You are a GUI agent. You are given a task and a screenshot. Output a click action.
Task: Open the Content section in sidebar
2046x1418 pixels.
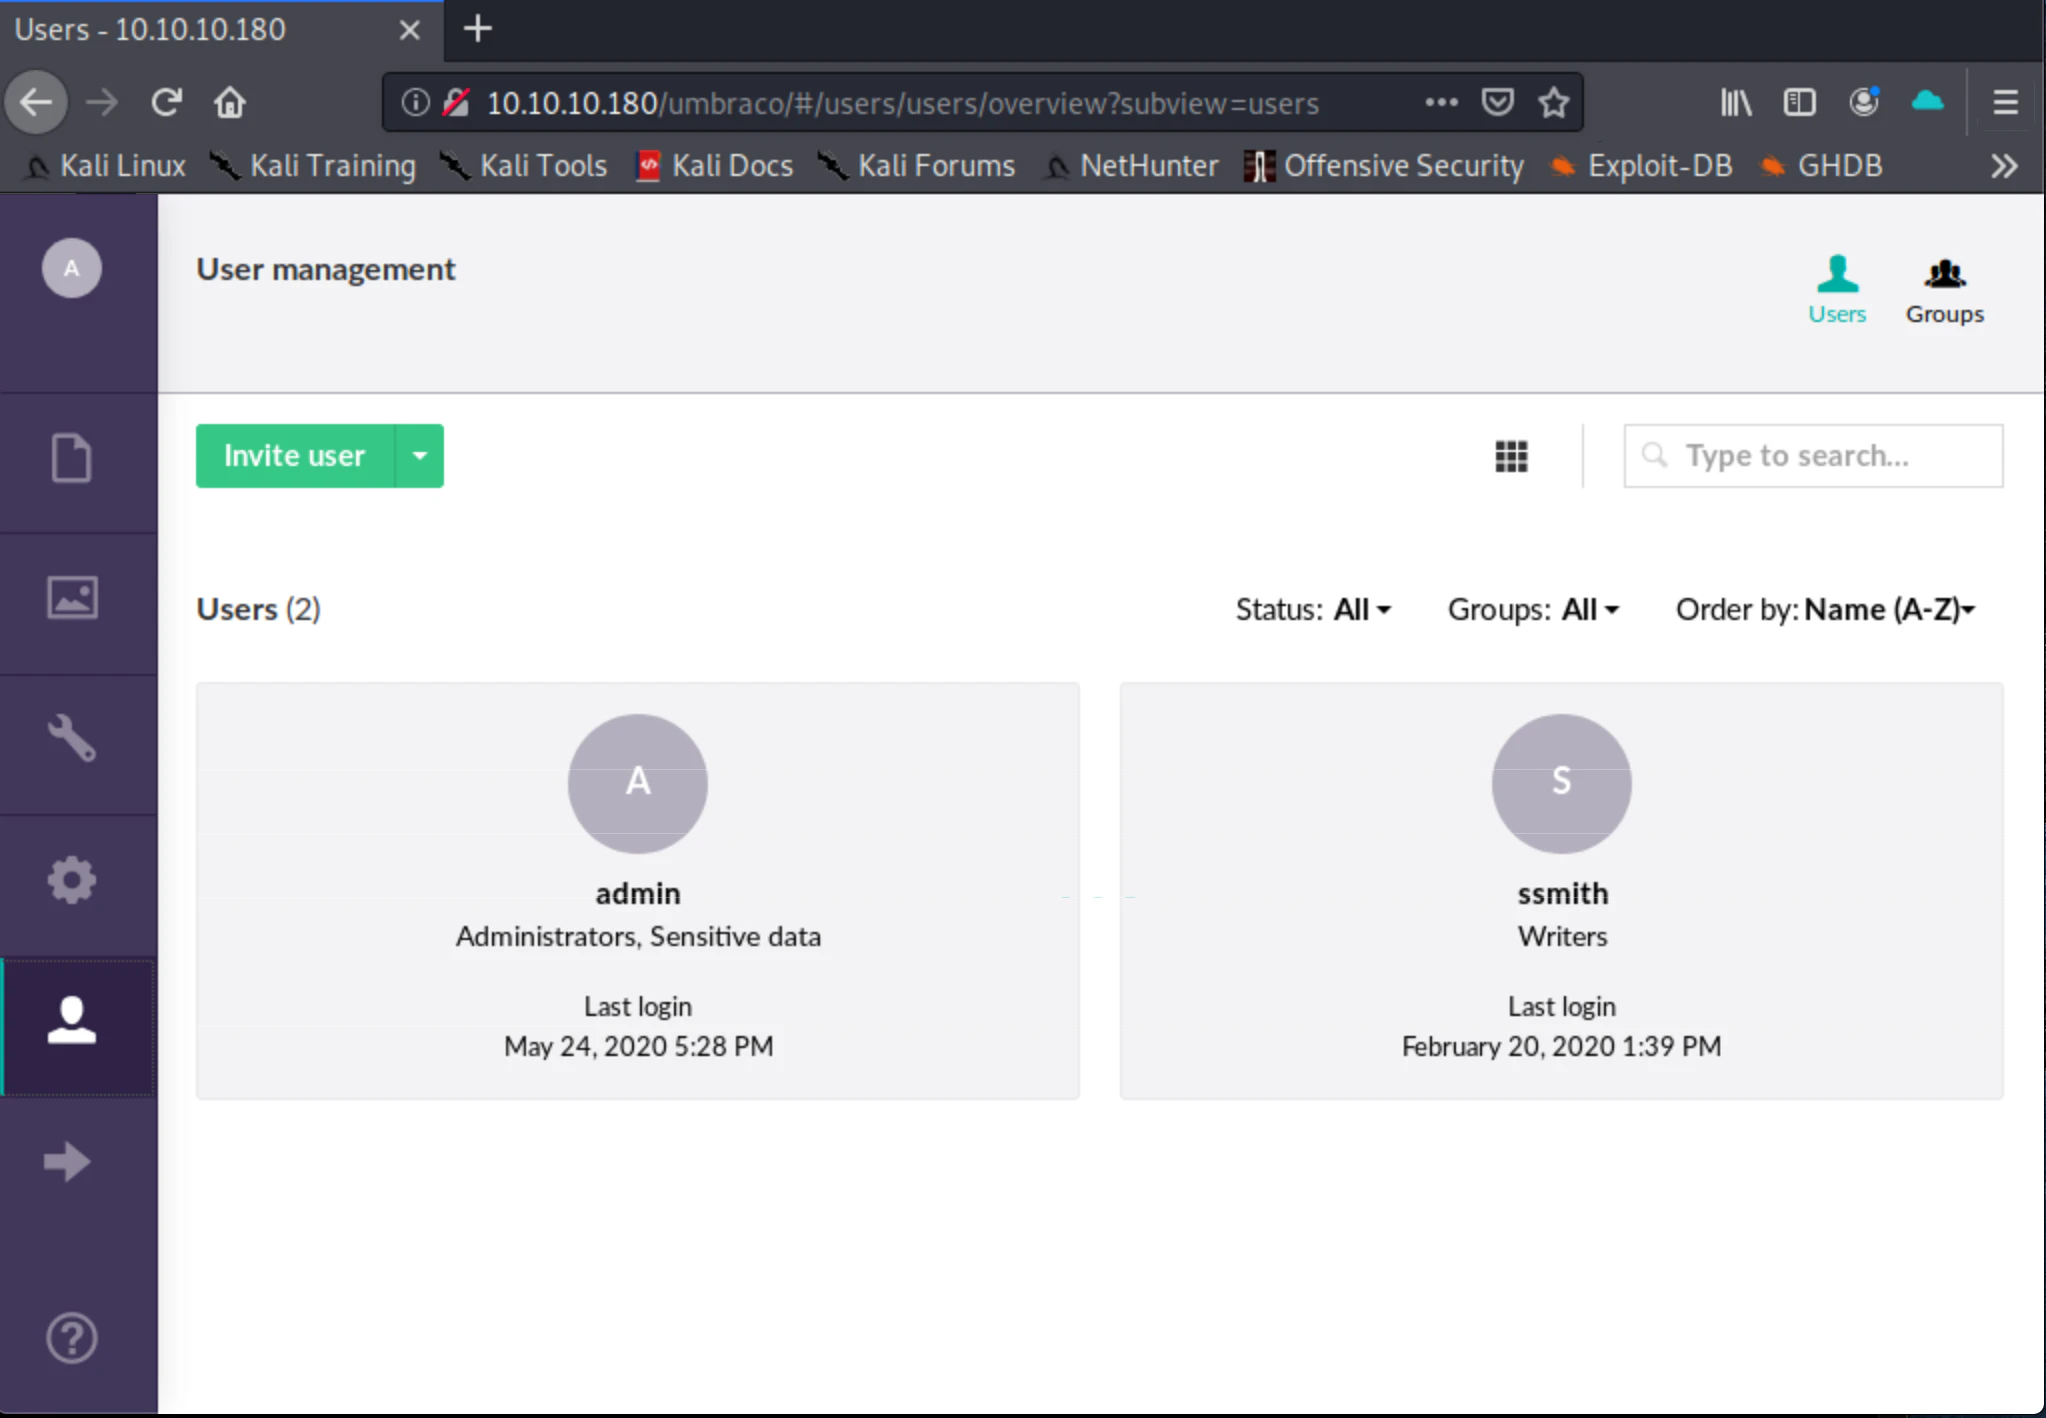[x=71, y=458]
